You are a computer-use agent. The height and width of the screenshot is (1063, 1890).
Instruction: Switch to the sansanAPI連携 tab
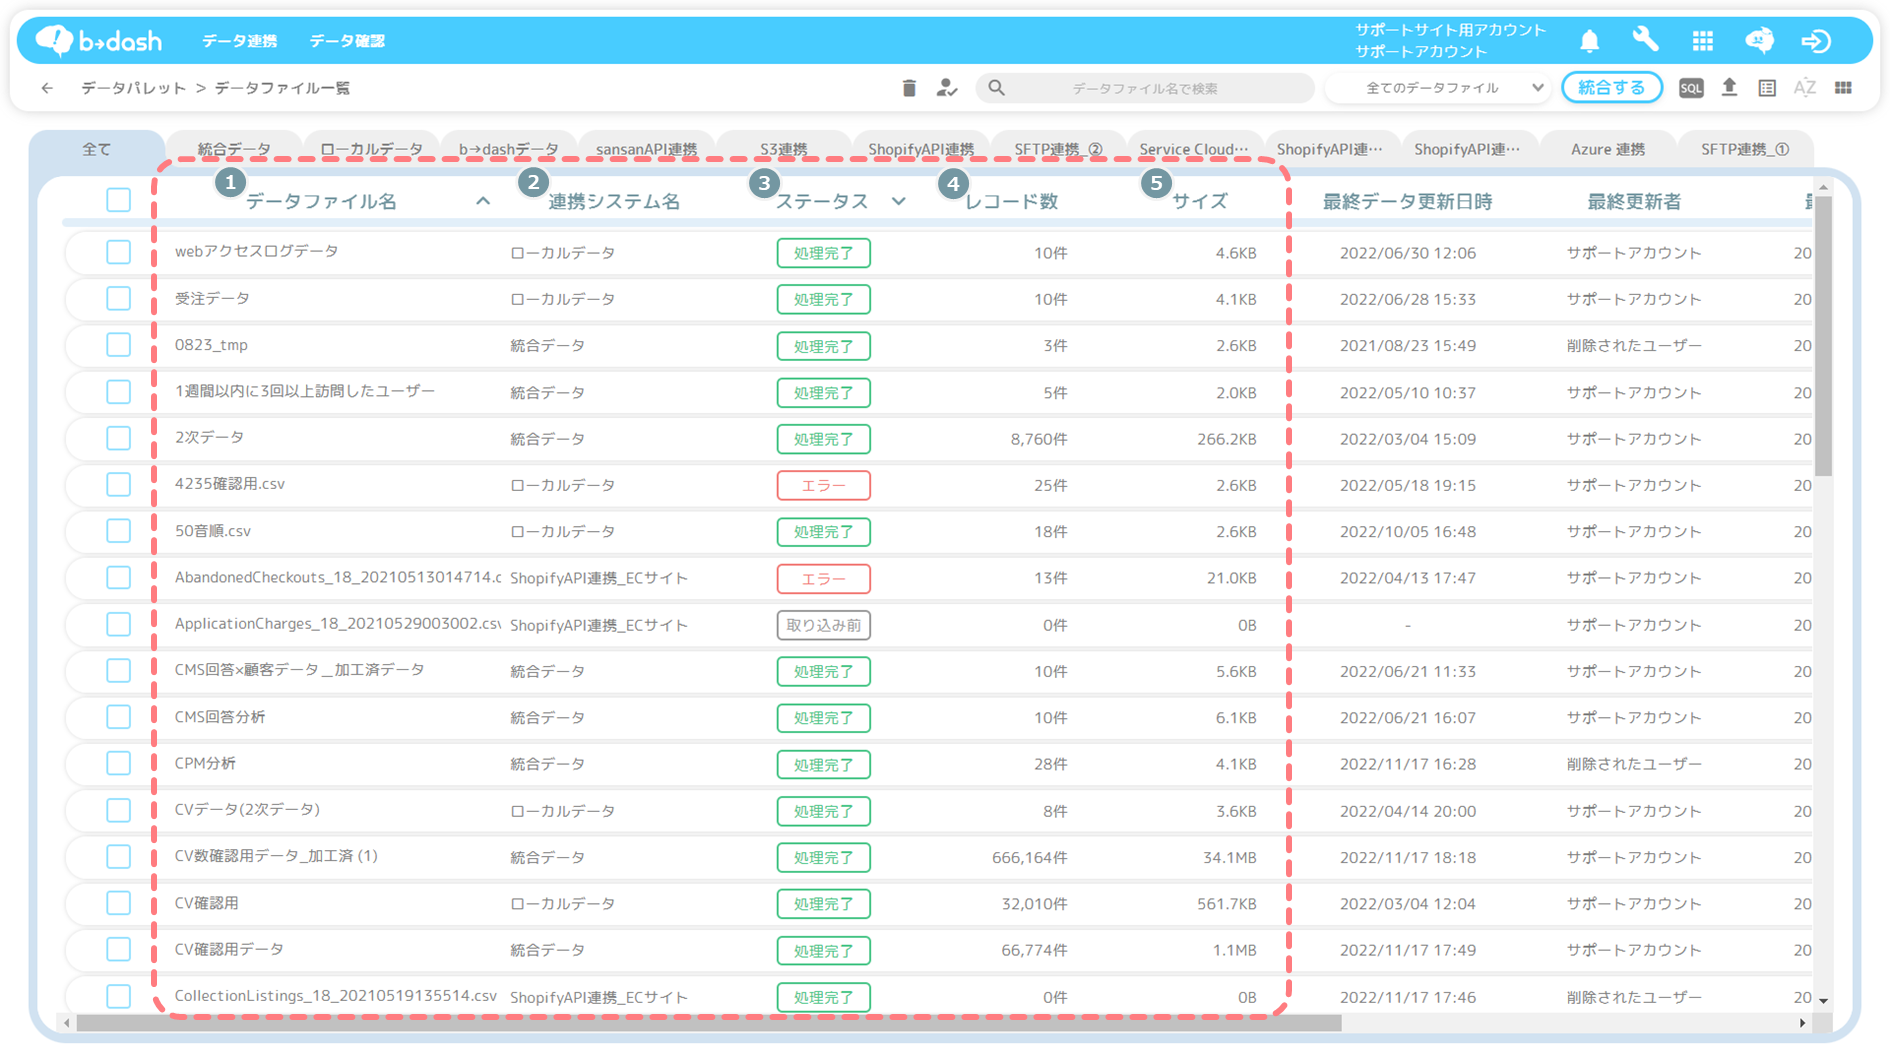click(x=646, y=149)
